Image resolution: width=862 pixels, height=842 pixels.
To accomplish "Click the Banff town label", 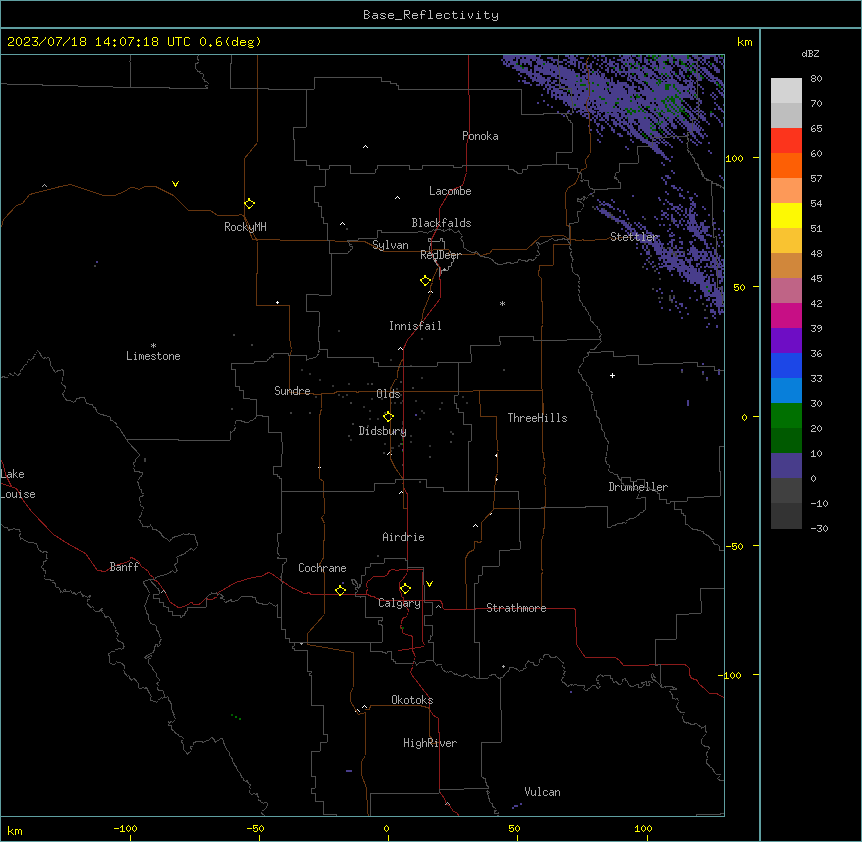I will (x=124, y=567).
